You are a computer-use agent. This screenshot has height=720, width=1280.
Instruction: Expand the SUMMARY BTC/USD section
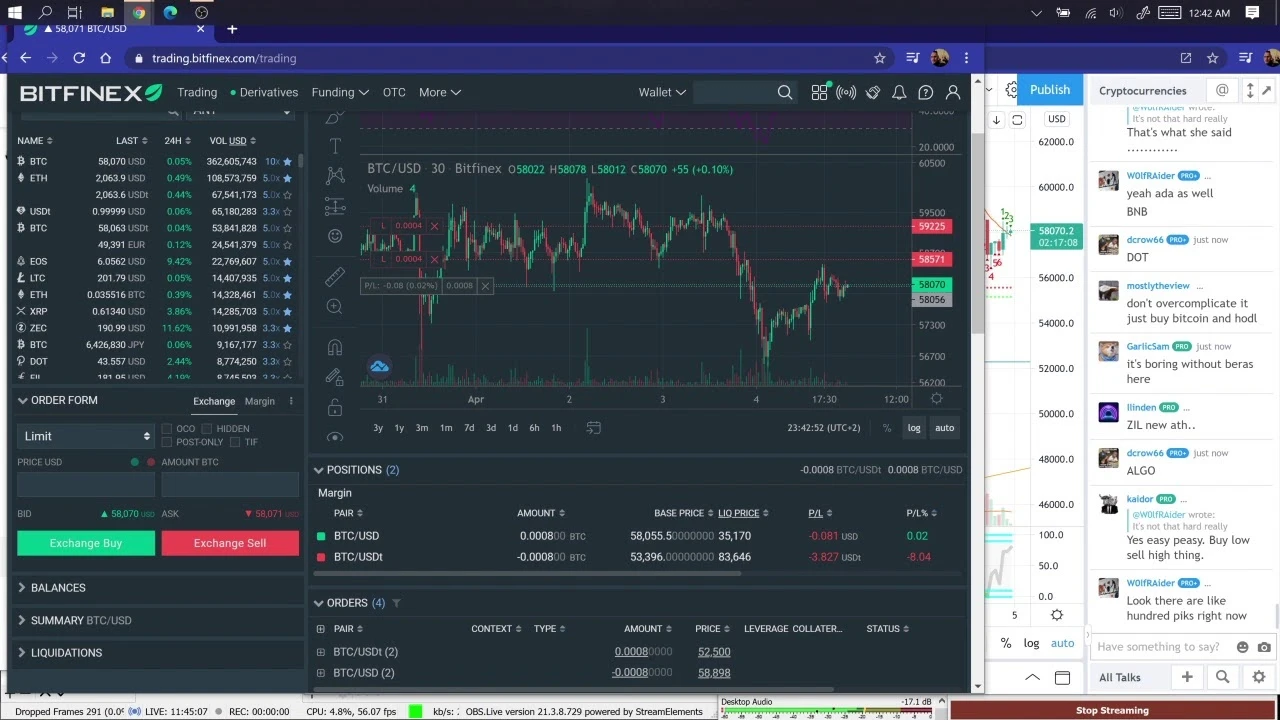coord(81,620)
